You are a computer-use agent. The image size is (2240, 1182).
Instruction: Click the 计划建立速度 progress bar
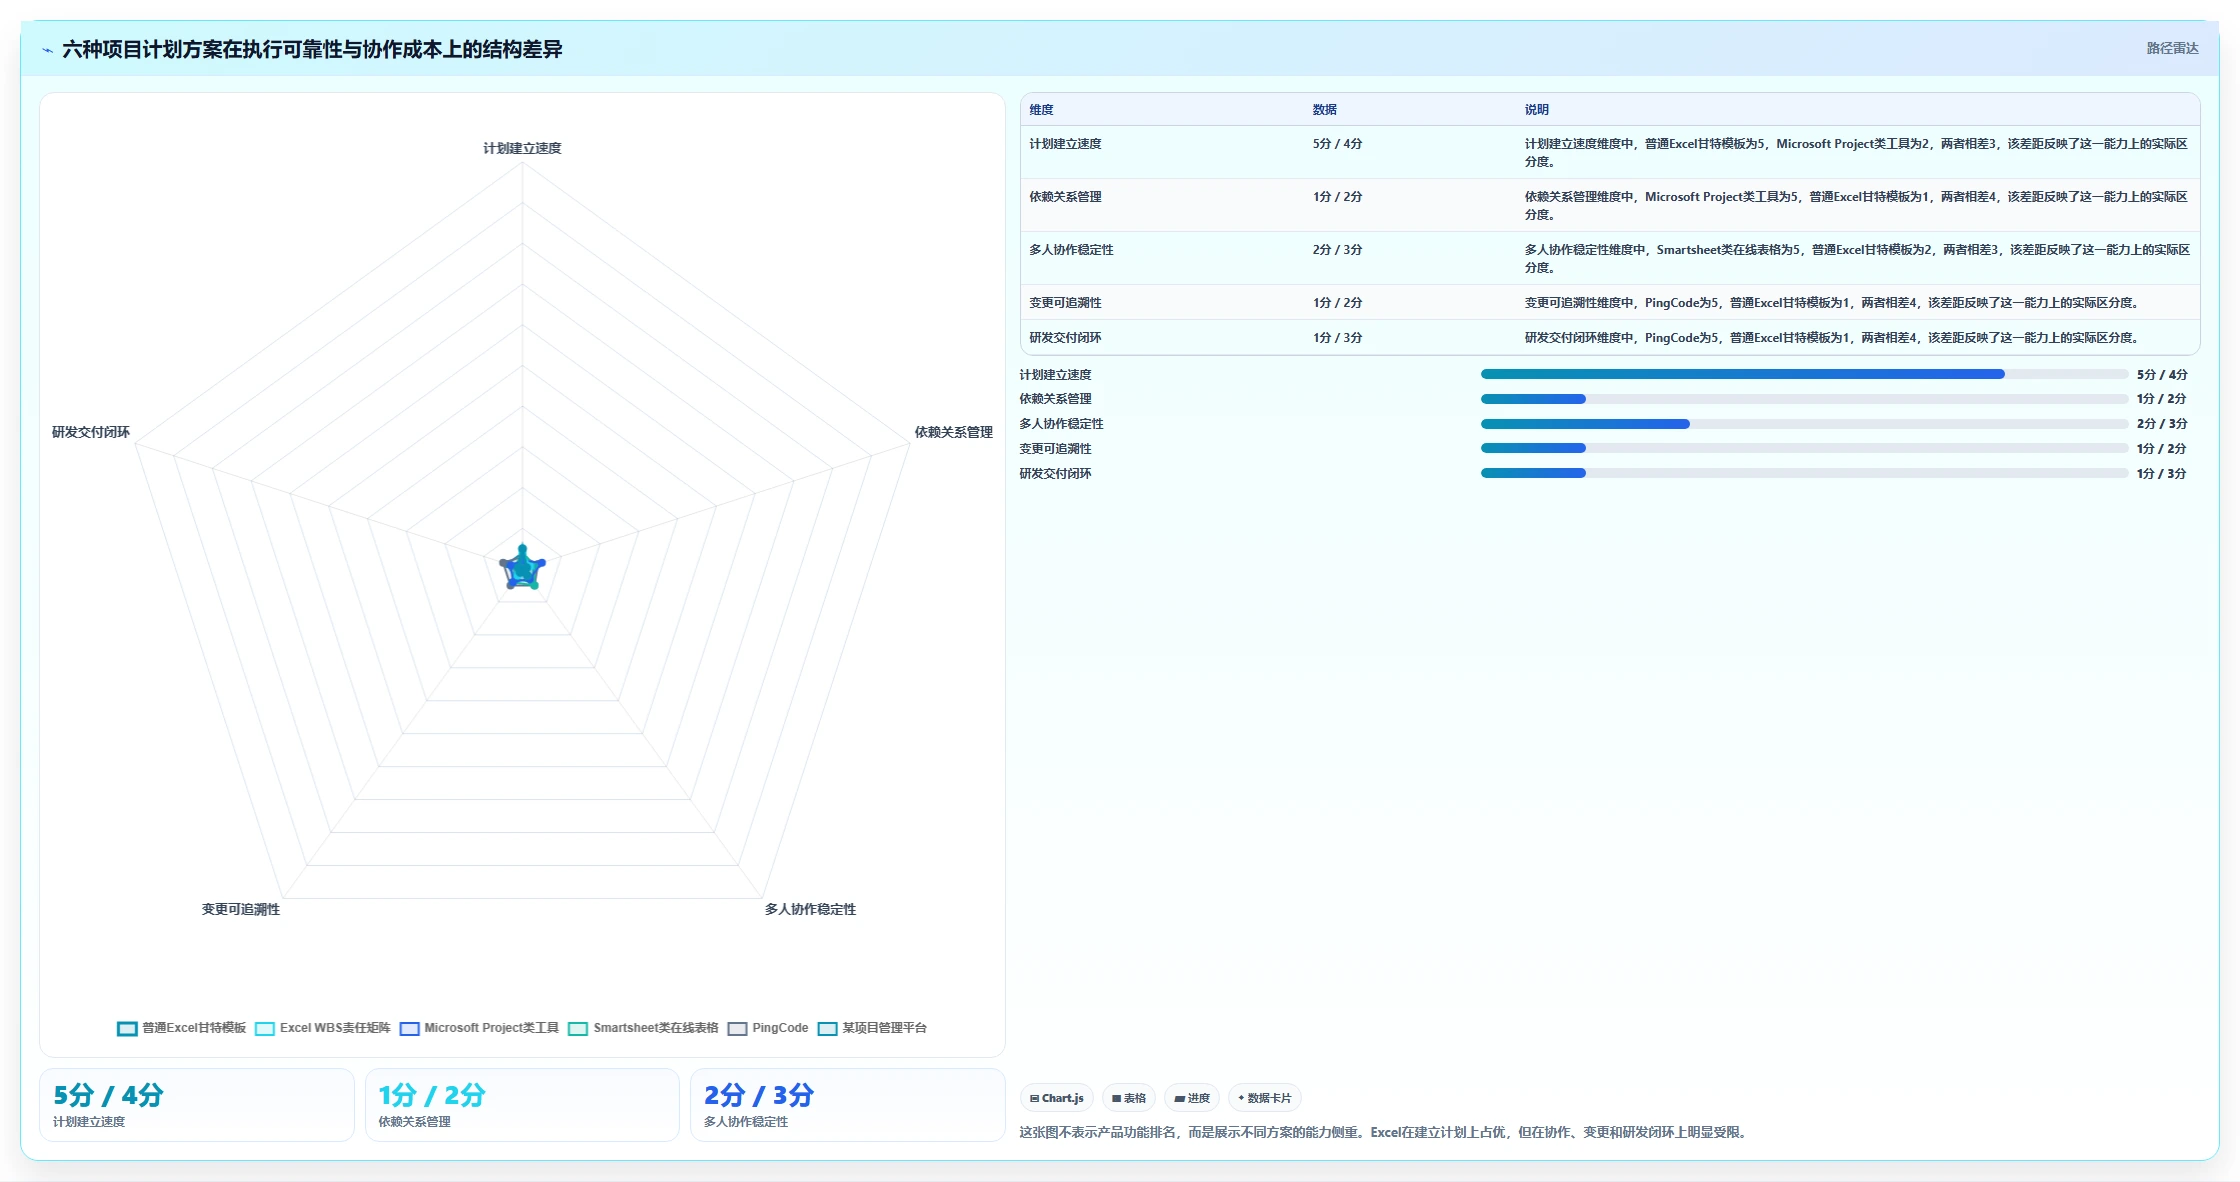[1804, 374]
